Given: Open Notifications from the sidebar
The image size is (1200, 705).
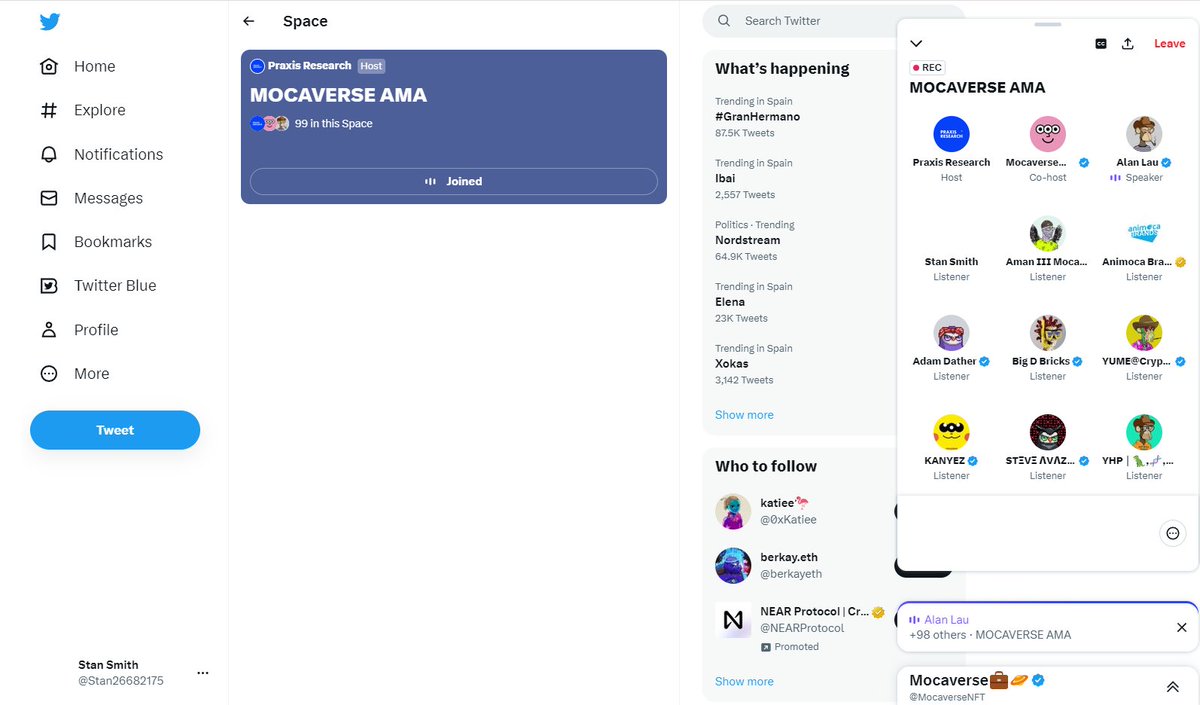Looking at the screenshot, I should click(x=101, y=154).
